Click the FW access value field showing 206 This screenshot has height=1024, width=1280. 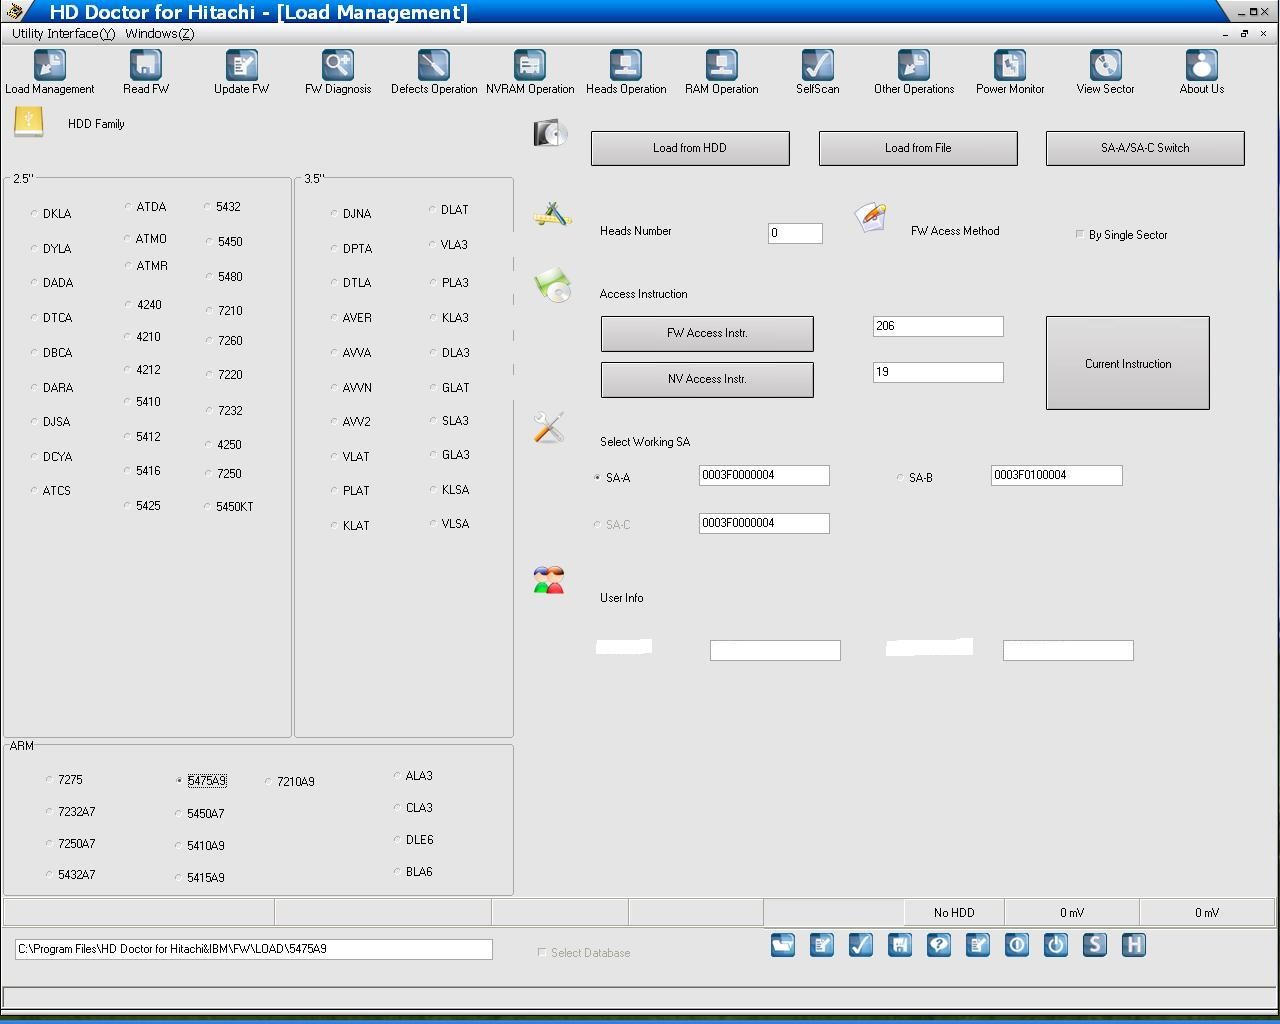[938, 326]
